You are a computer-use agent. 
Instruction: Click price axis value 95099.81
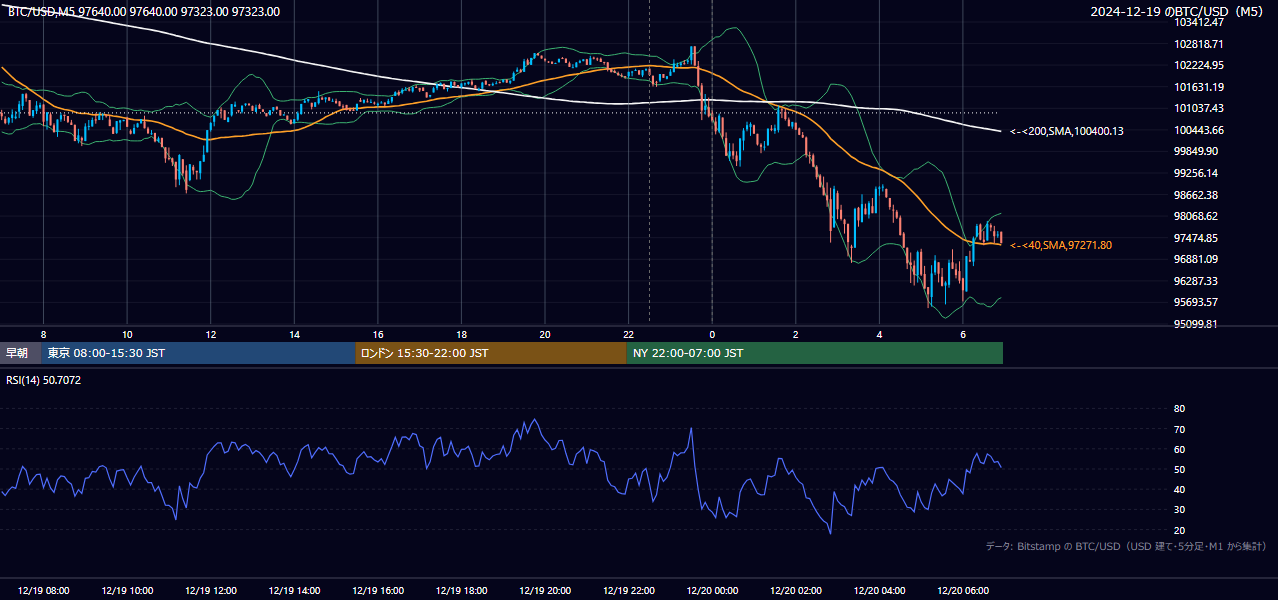1196,324
